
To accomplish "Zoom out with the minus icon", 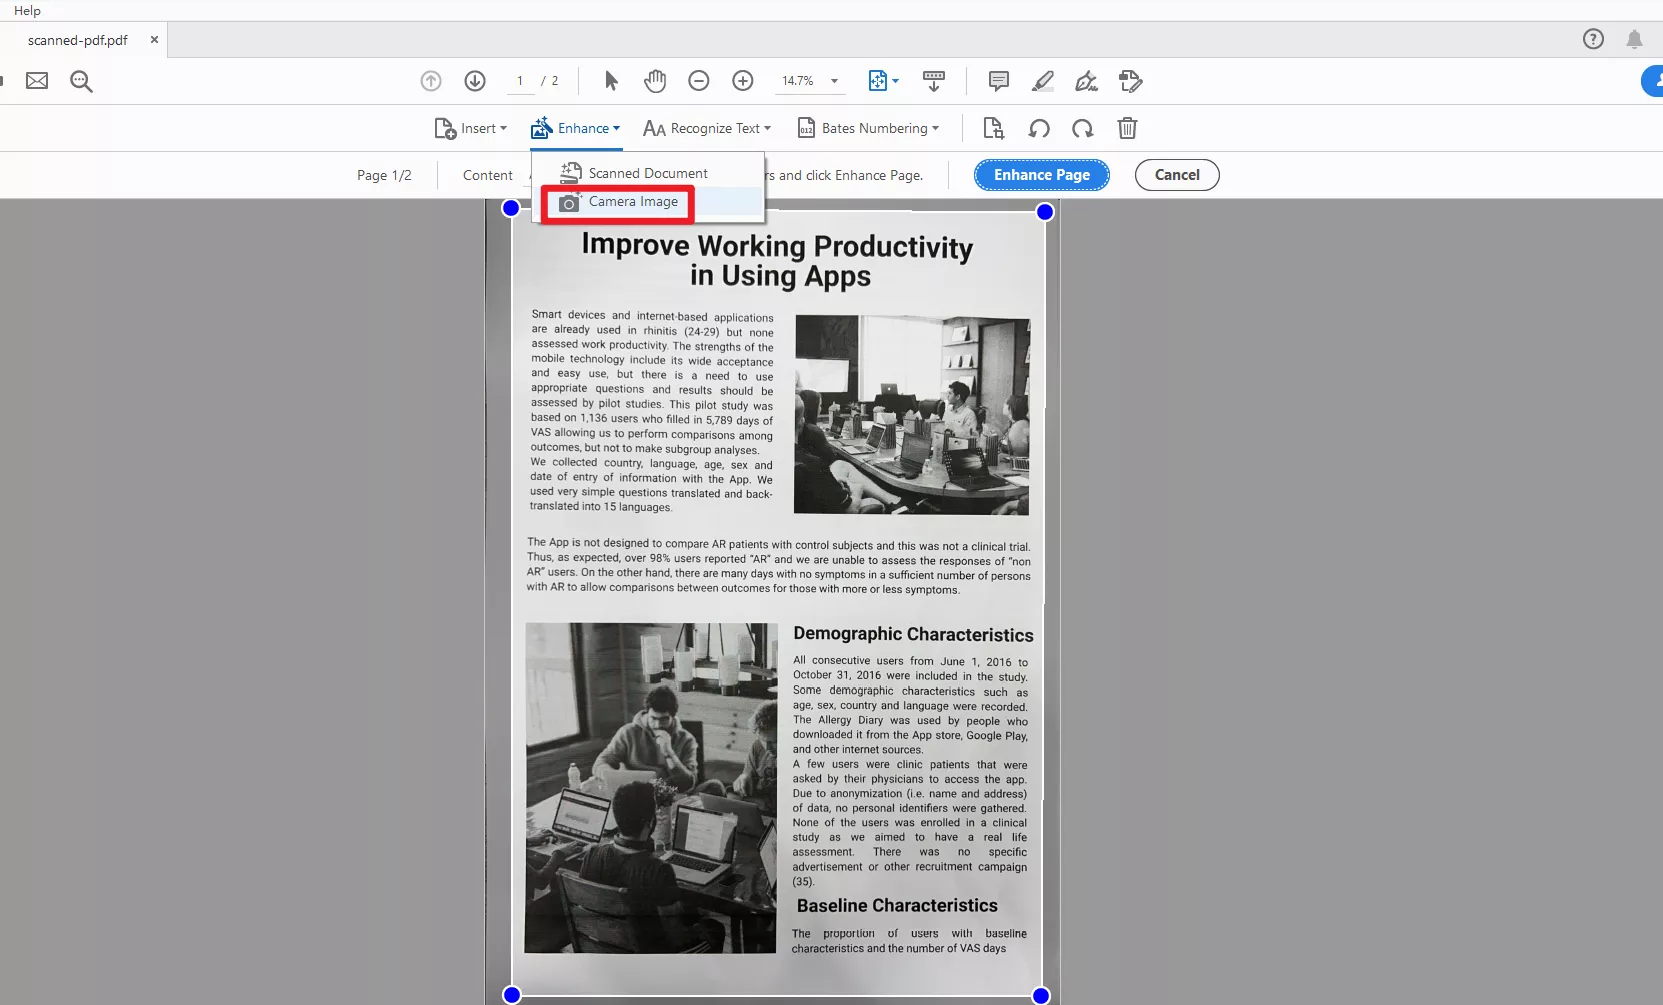I will (699, 81).
